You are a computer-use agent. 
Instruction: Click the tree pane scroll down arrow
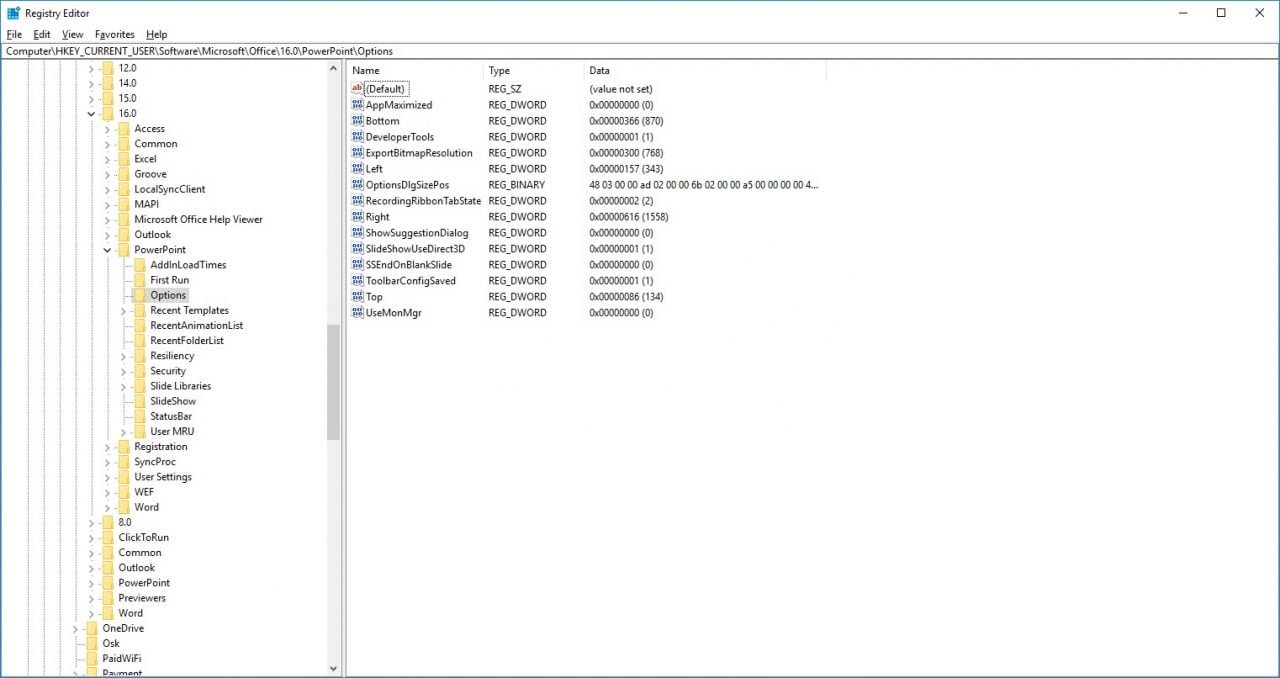pyautogui.click(x=333, y=669)
